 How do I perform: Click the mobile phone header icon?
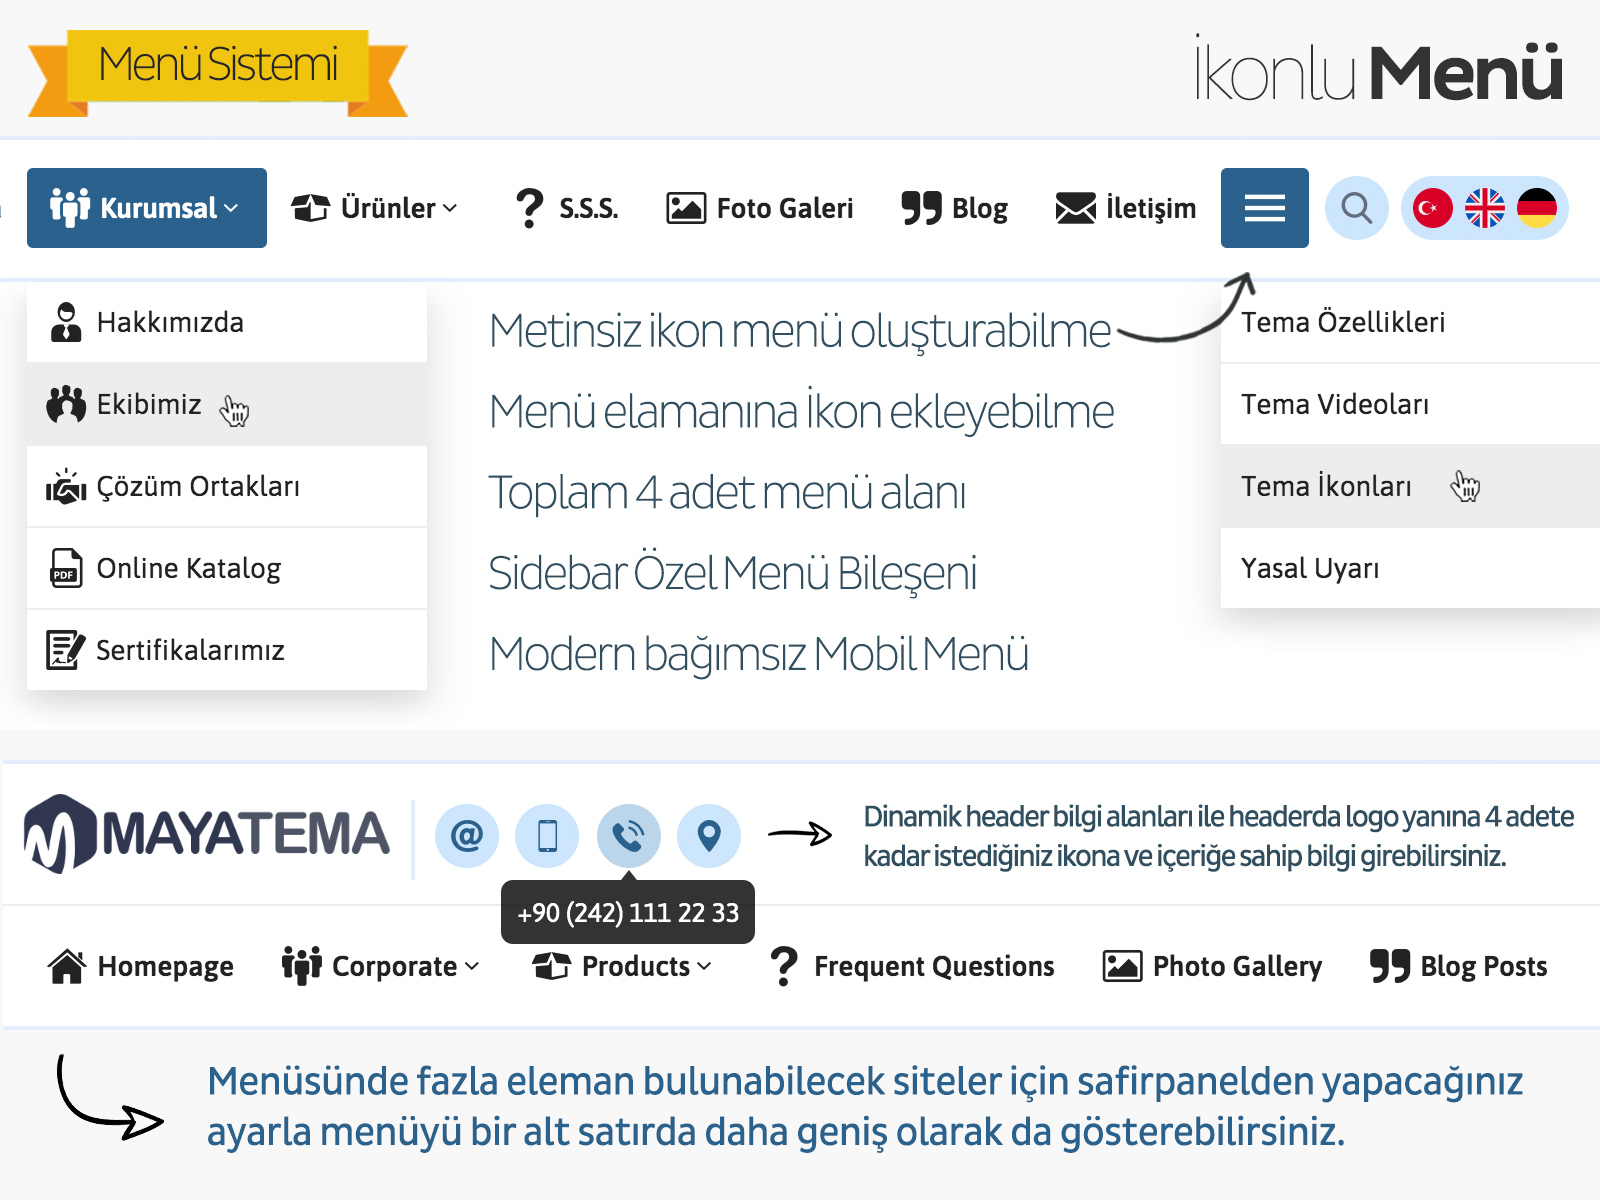coord(547,835)
